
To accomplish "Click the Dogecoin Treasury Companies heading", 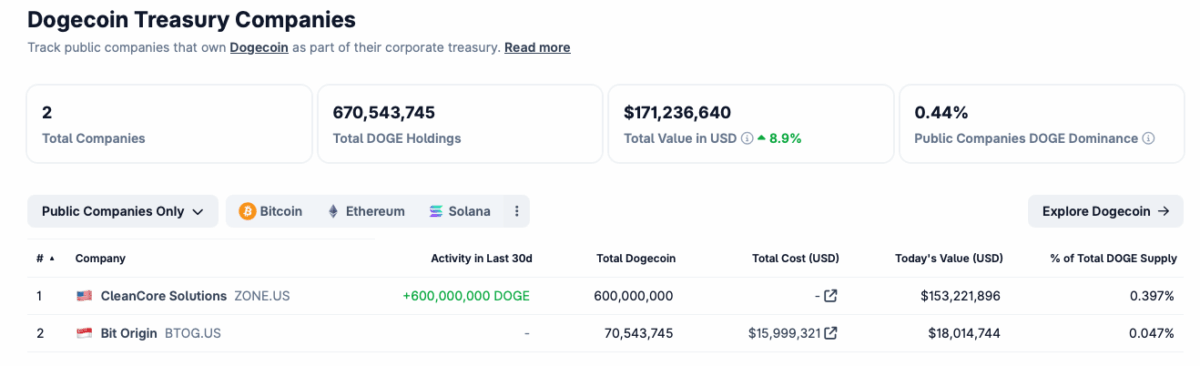I will click(191, 19).
